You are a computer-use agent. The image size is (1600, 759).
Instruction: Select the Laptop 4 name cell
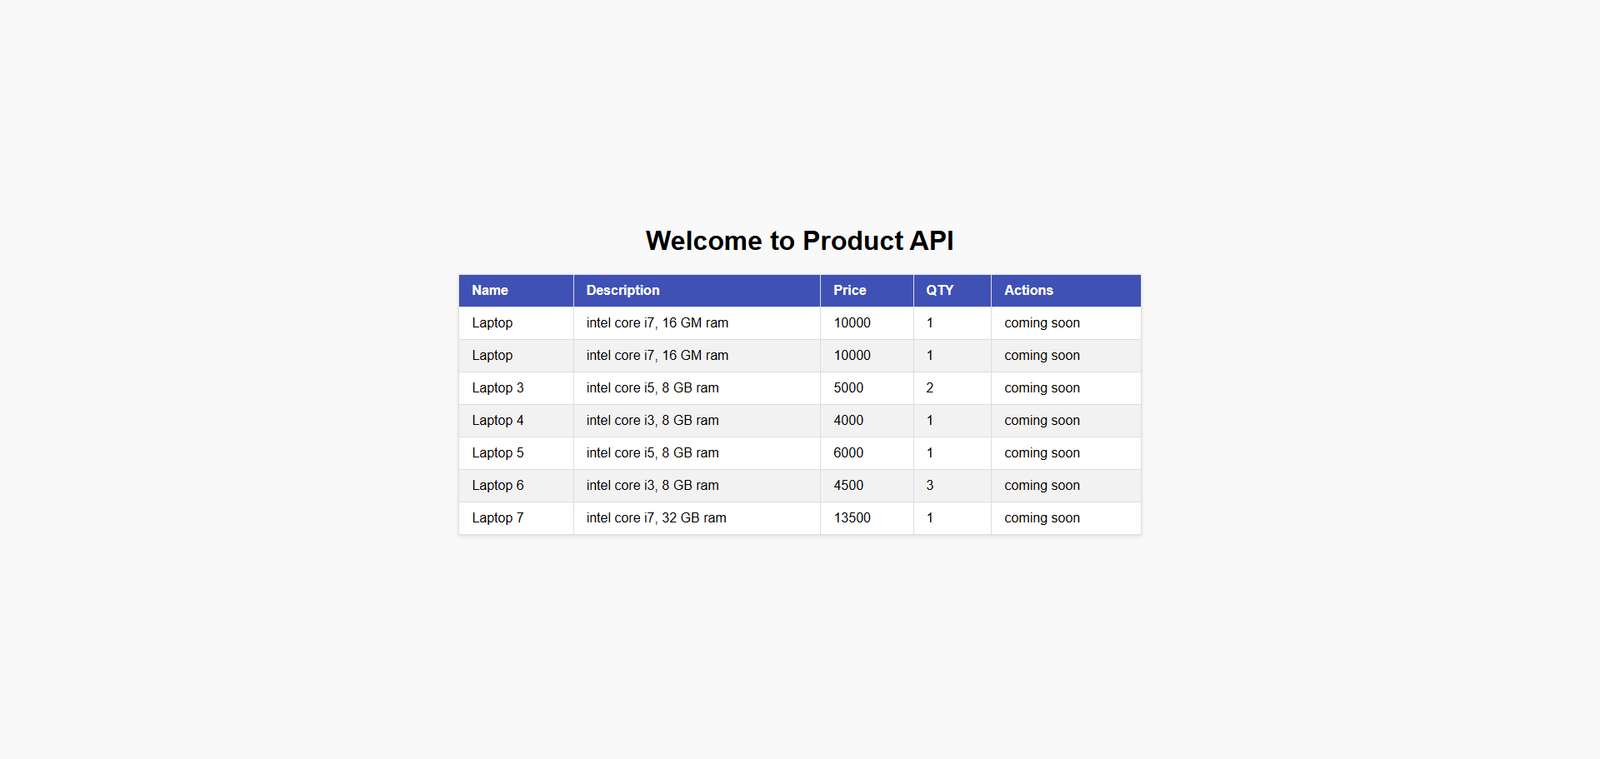(498, 421)
